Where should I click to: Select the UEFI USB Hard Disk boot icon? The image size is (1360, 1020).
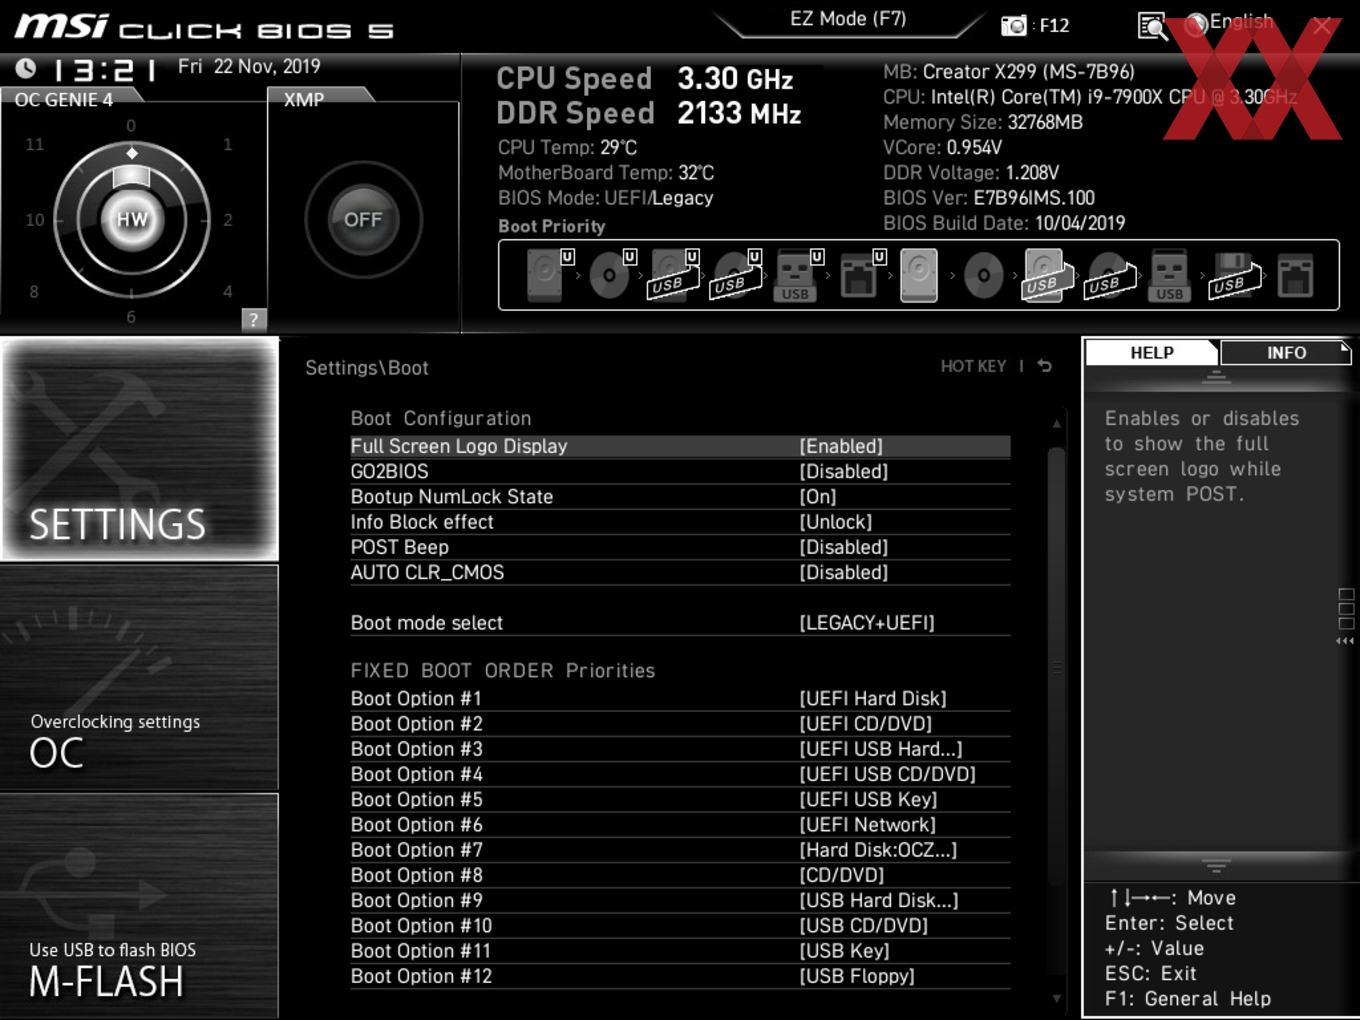coord(674,275)
